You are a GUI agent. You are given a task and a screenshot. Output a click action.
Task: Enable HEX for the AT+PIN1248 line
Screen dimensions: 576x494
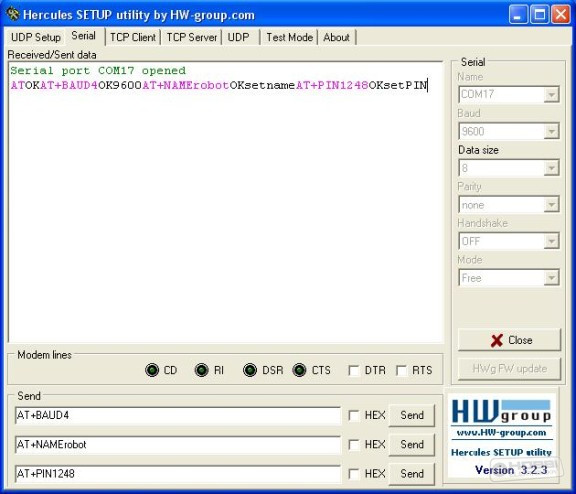[x=354, y=474]
